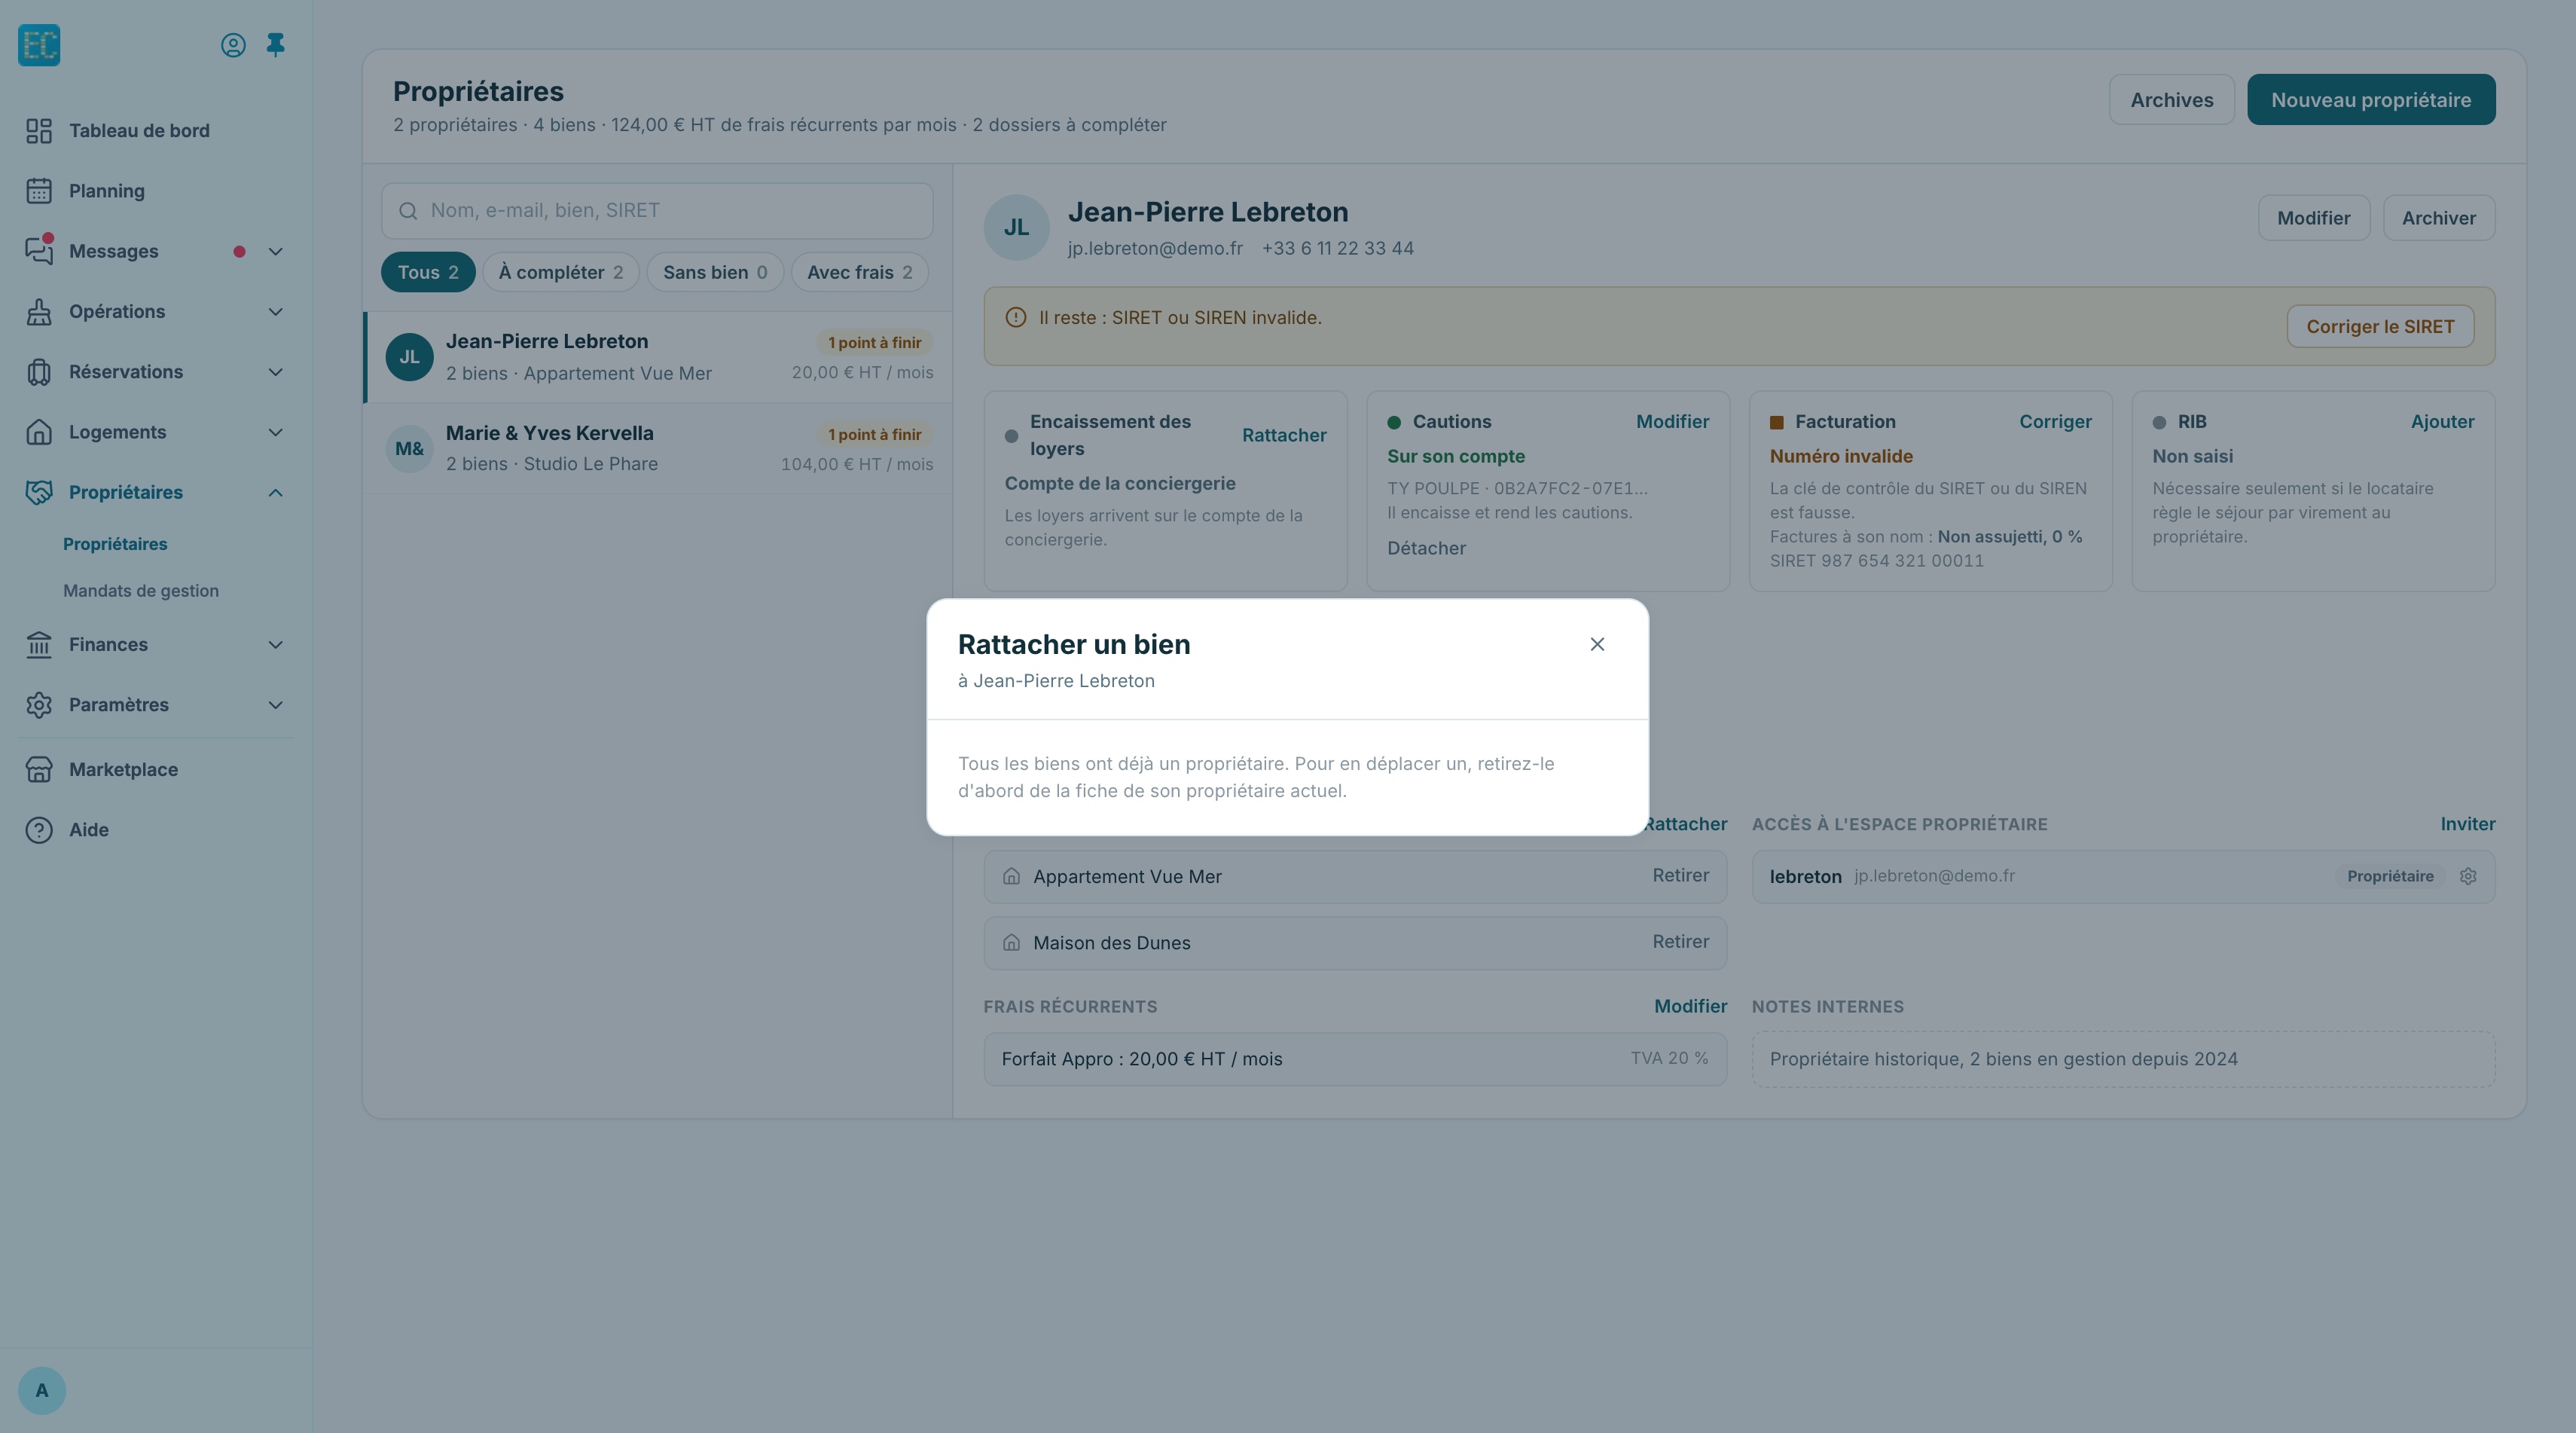2576x1433 pixels.
Task: Expand the Opérations menu chevron
Action: click(276, 312)
